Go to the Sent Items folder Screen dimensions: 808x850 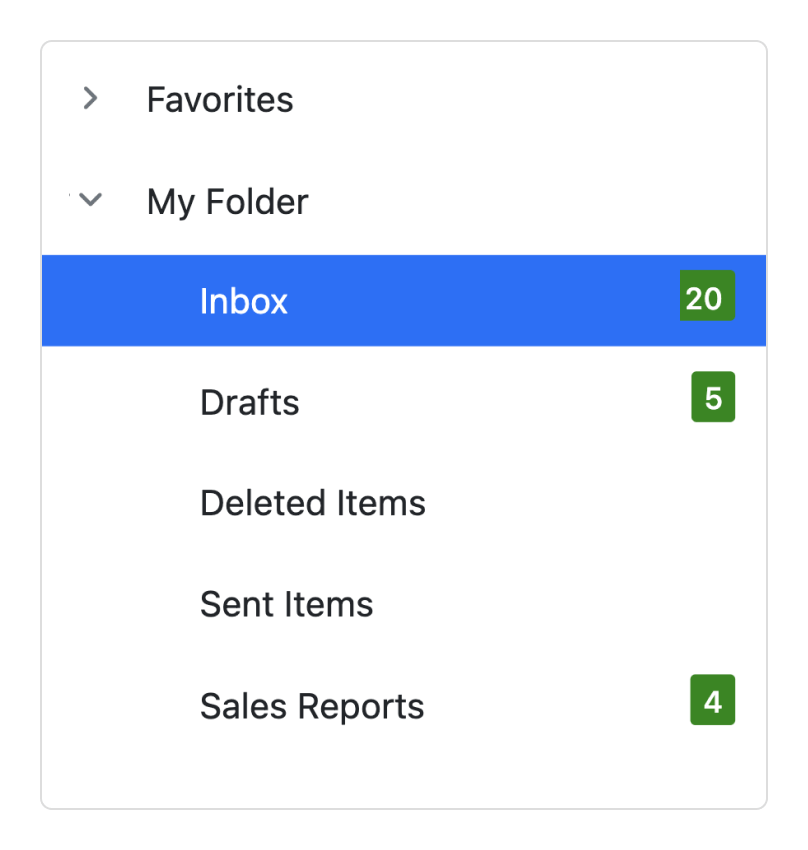point(286,604)
